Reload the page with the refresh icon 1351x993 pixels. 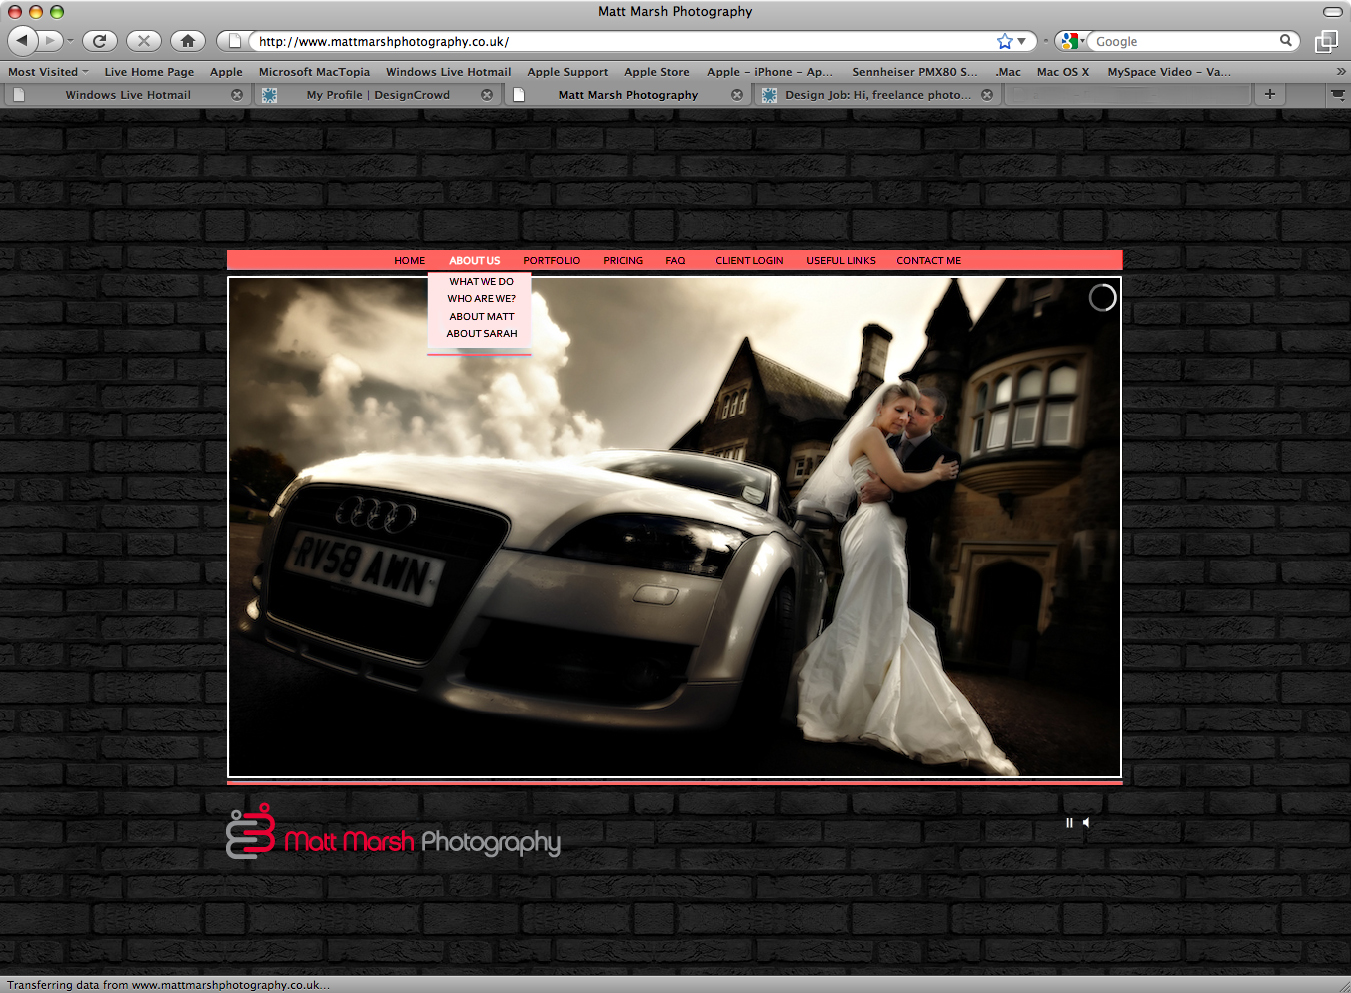click(99, 41)
